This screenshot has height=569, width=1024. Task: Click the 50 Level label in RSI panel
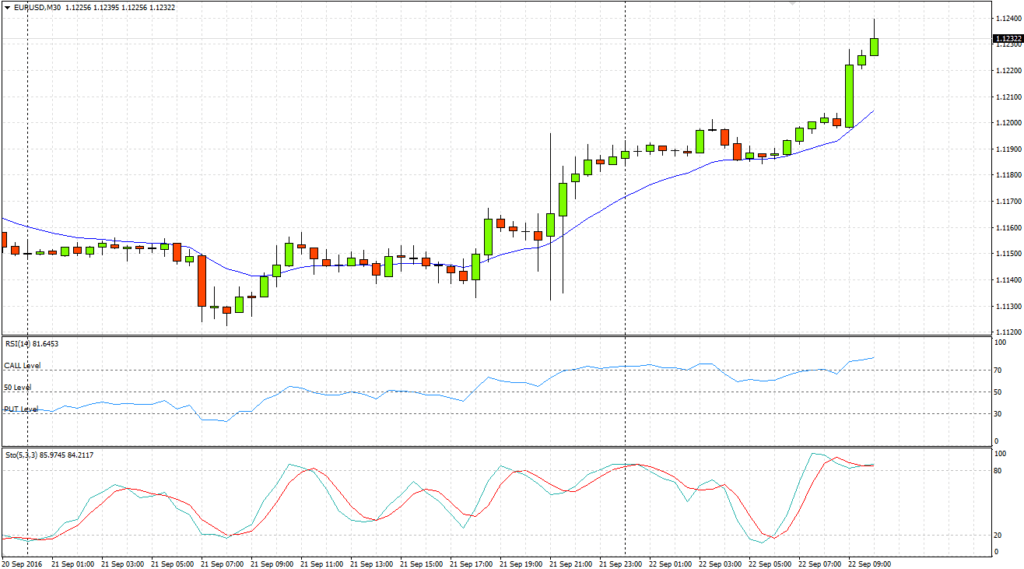pos(18,387)
